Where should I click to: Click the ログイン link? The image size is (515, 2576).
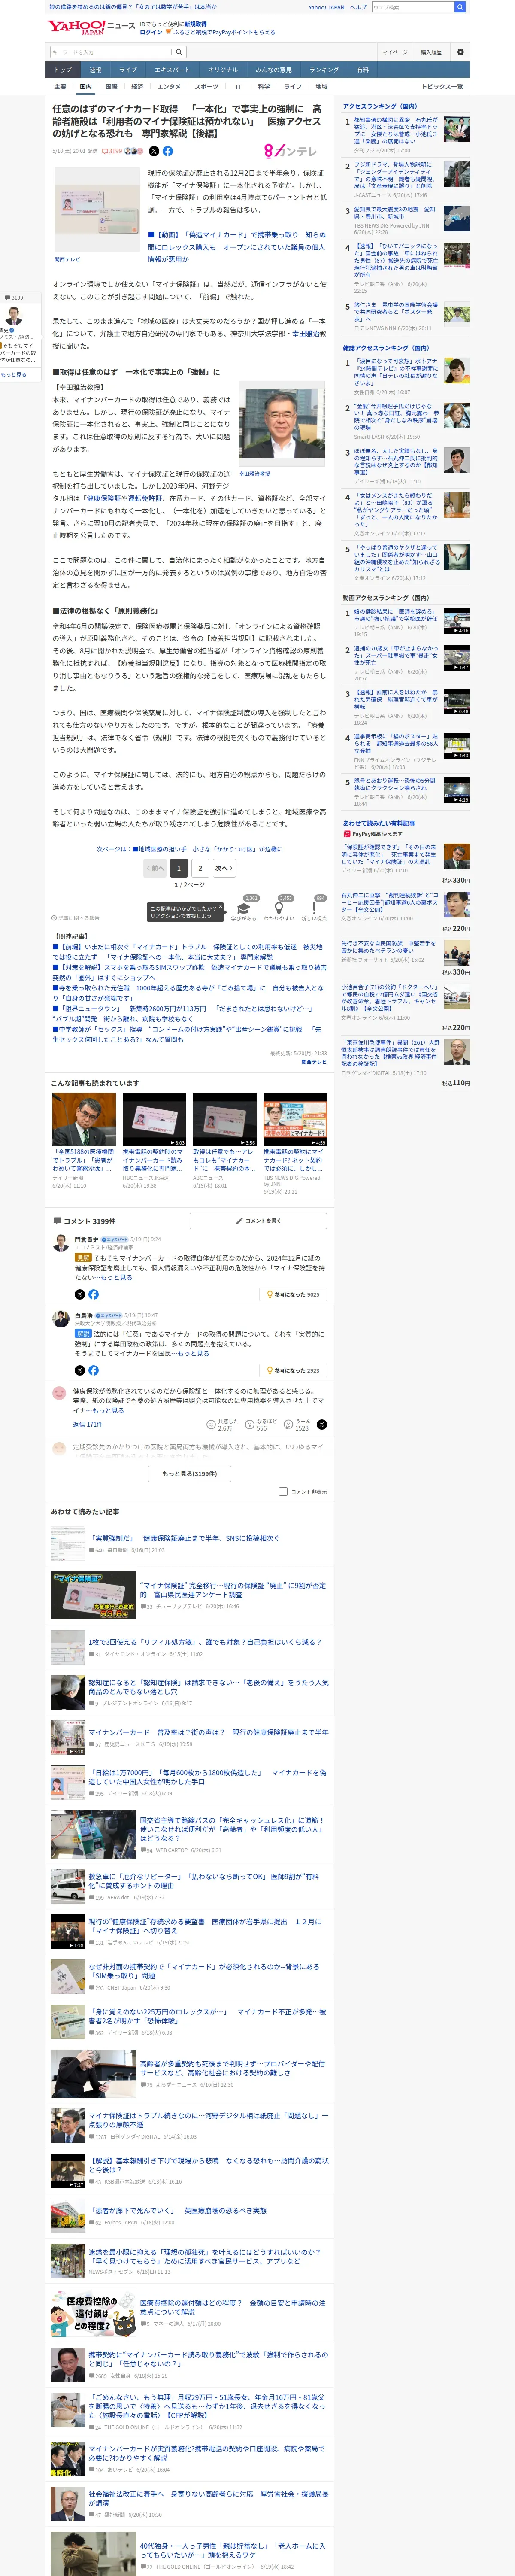coord(151,32)
